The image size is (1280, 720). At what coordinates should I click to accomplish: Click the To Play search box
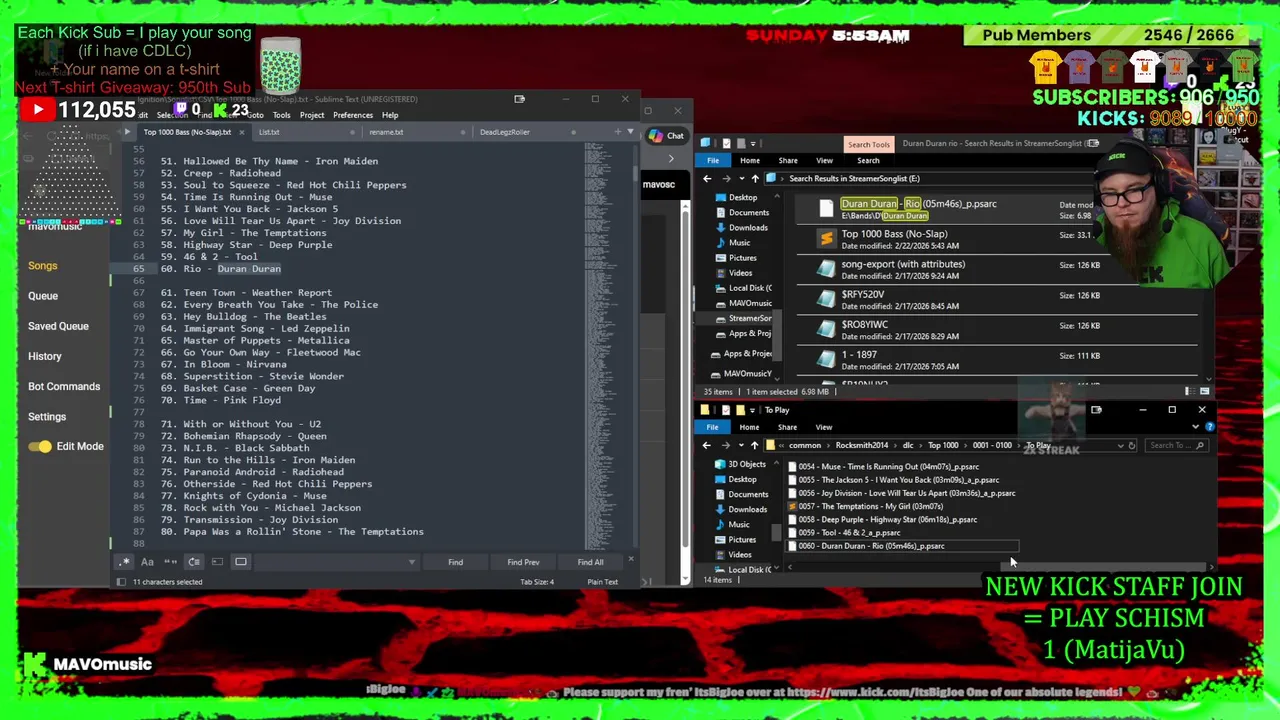coord(1175,445)
